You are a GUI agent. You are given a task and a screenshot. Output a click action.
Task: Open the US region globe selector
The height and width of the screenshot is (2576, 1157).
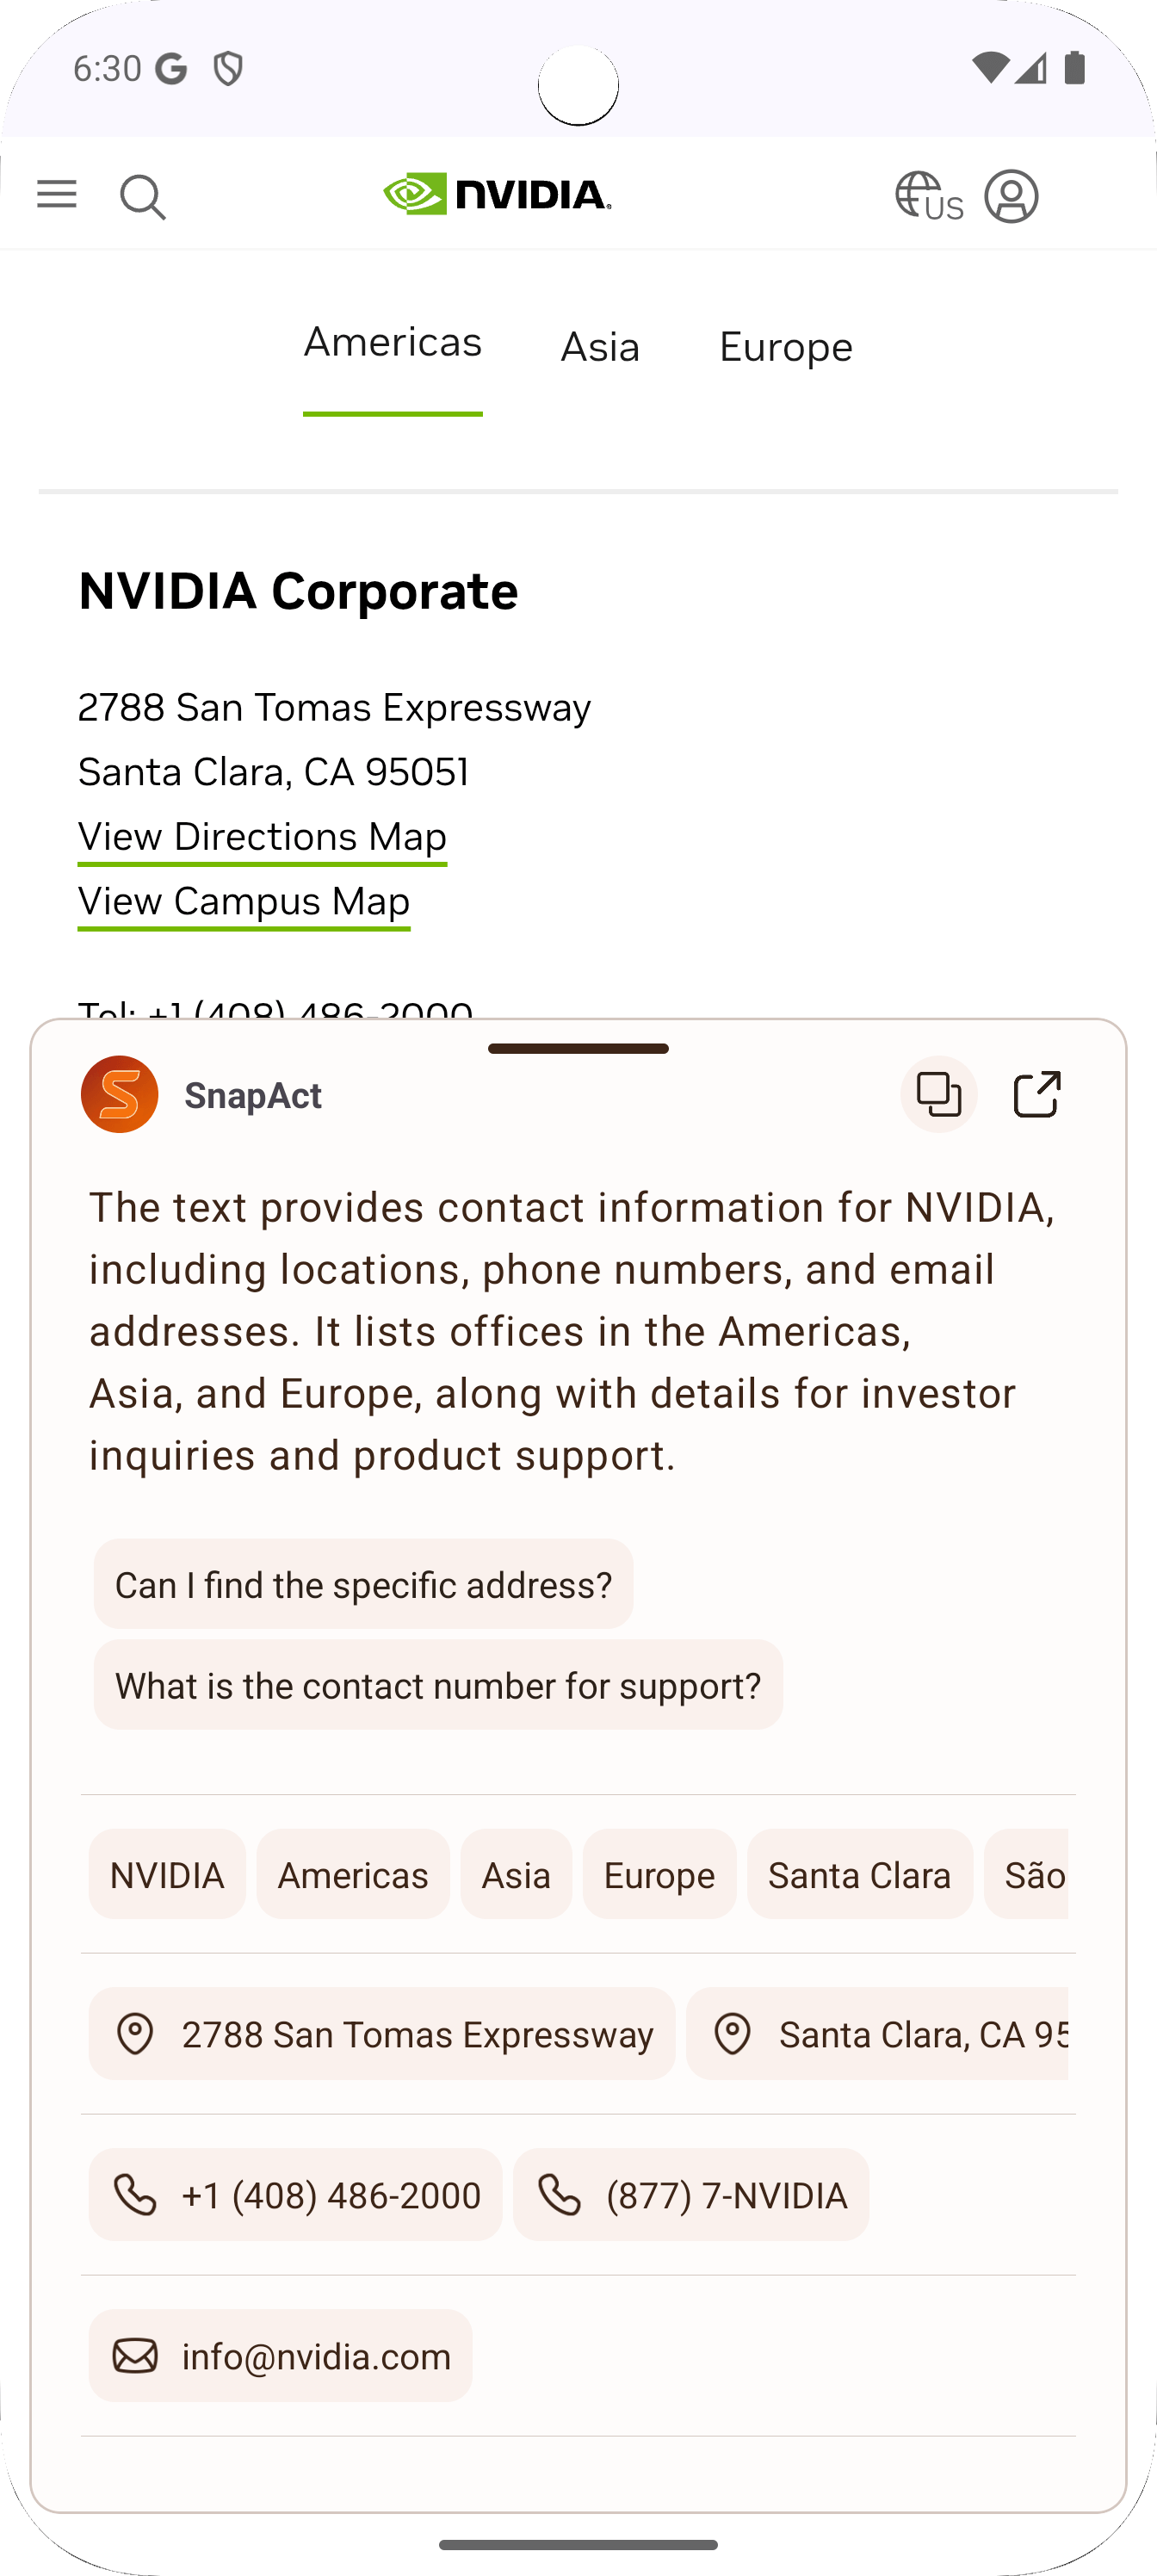[x=928, y=196]
